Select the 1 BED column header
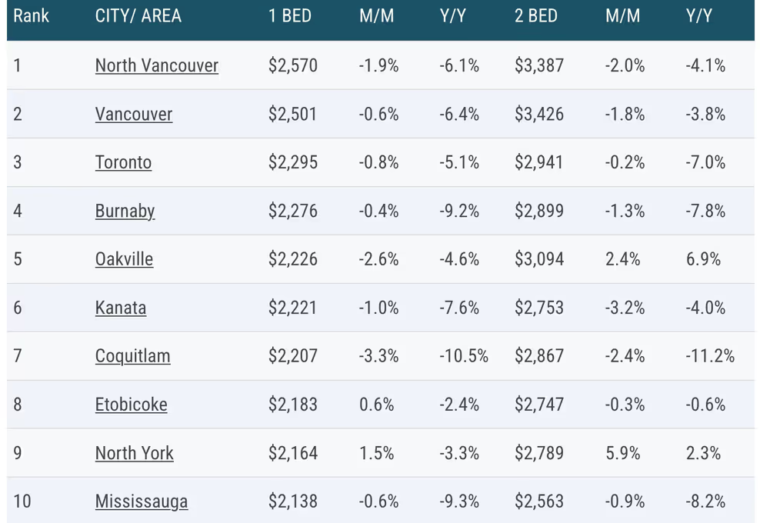This screenshot has height=523, width=760. click(288, 17)
